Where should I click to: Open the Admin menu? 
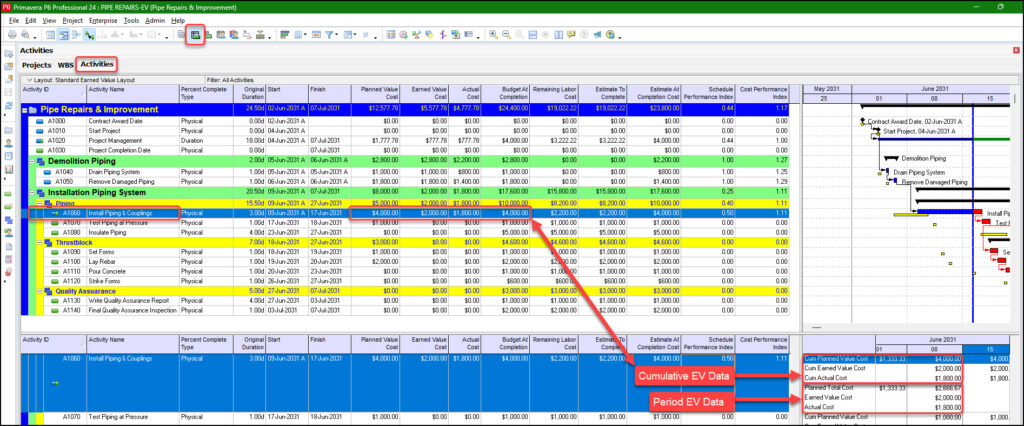pyautogui.click(x=155, y=21)
